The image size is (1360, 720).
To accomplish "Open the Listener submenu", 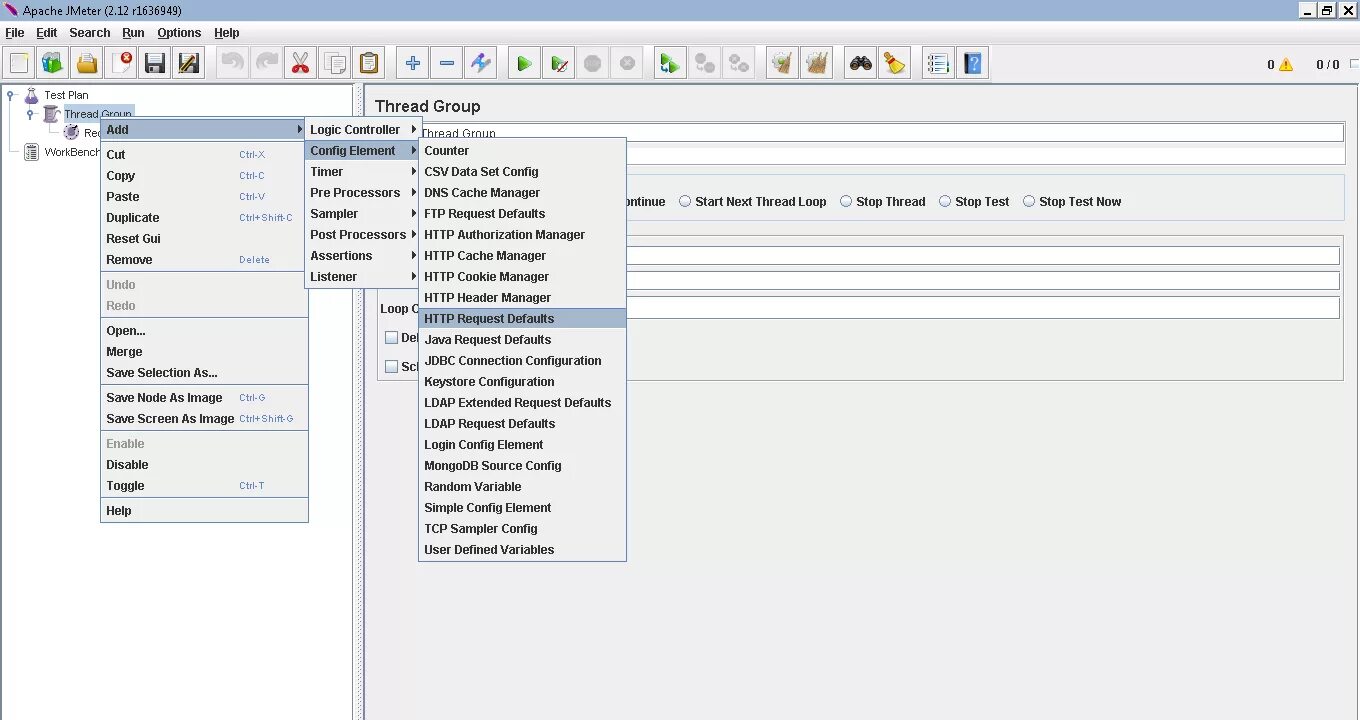I will tap(362, 276).
